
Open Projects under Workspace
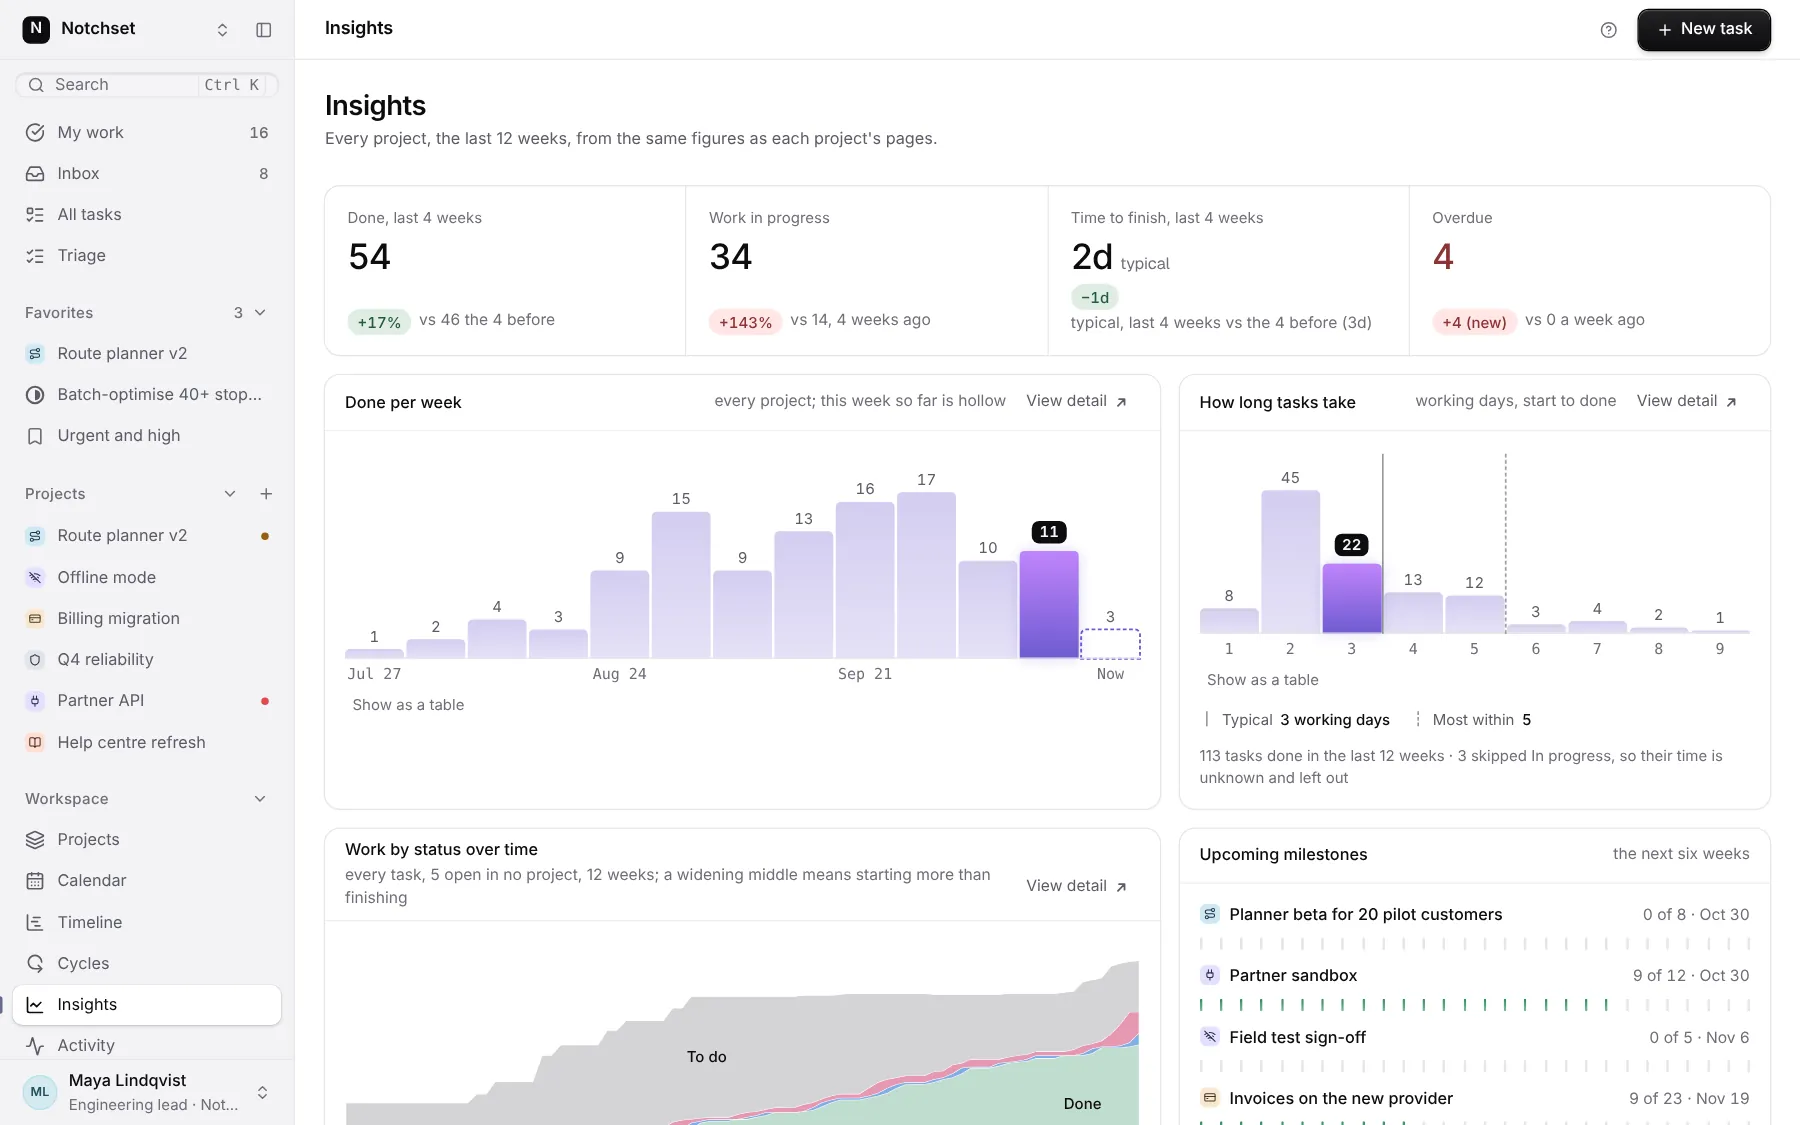pos(147,840)
